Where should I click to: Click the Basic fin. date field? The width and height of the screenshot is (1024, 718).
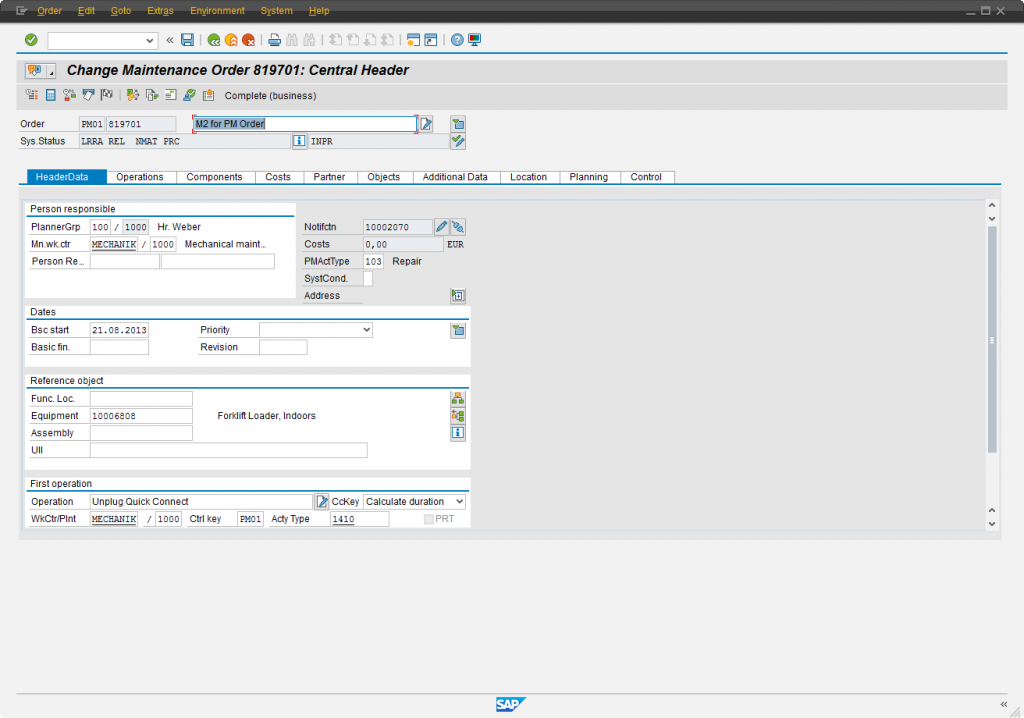[119, 347]
